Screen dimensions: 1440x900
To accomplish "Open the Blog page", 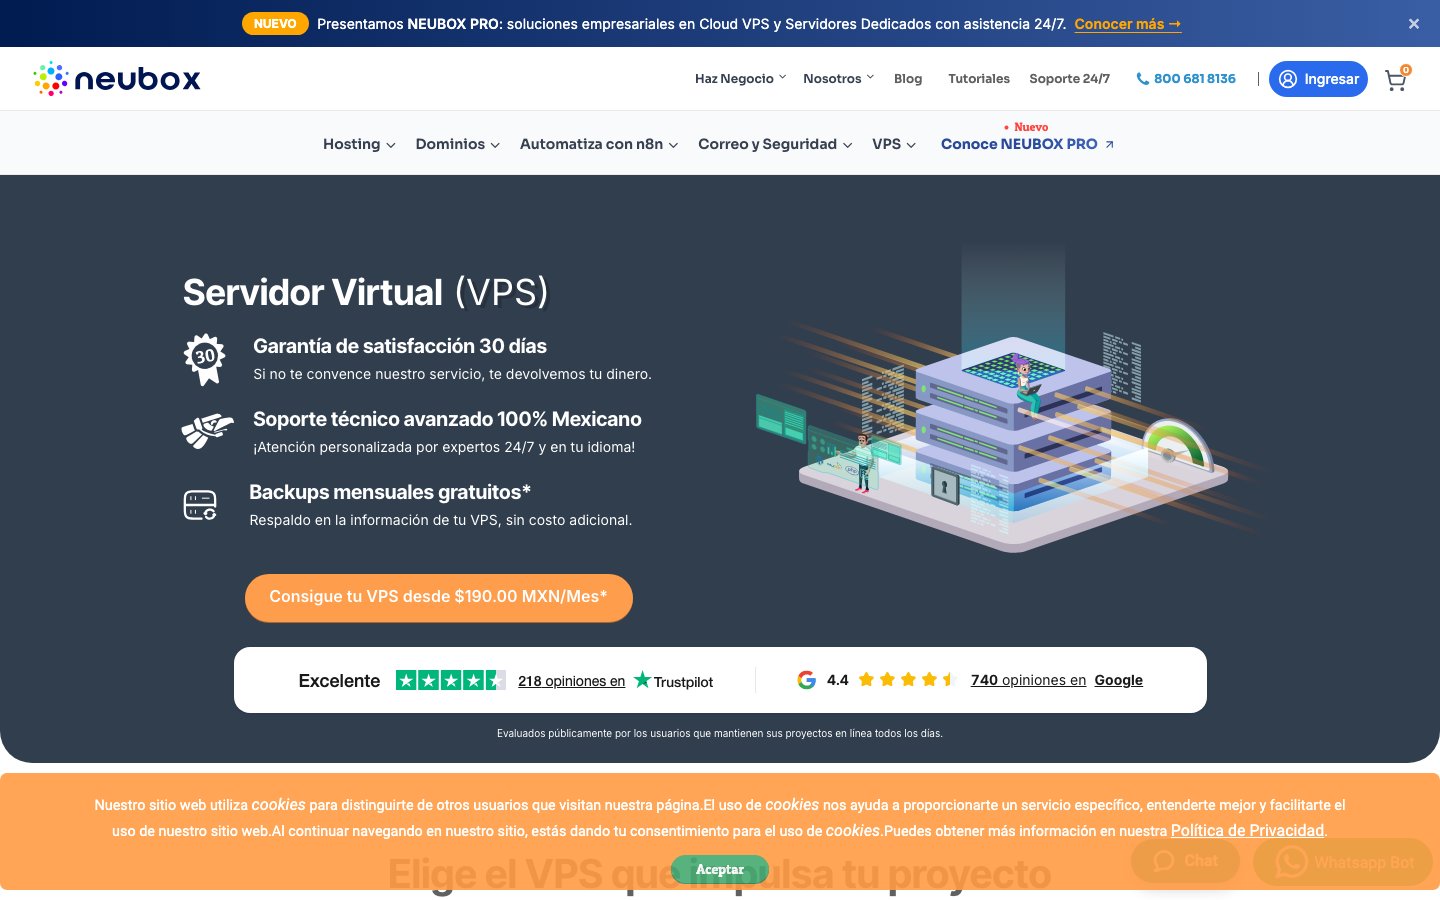I will coord(908,79).
